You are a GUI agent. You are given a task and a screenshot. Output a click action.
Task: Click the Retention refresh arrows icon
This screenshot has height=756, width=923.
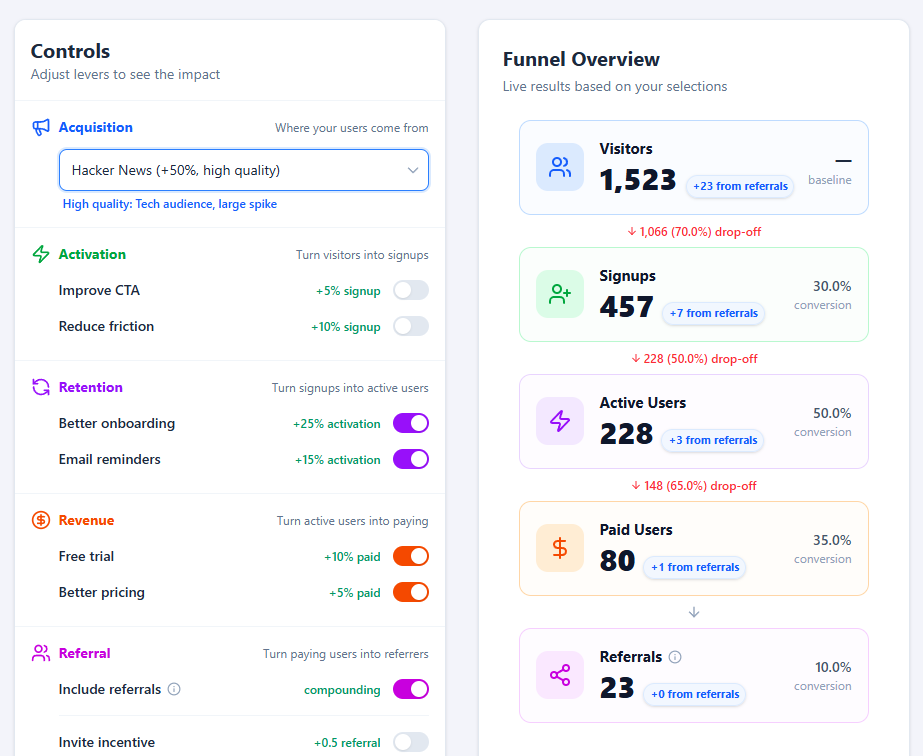click(41, 387)
